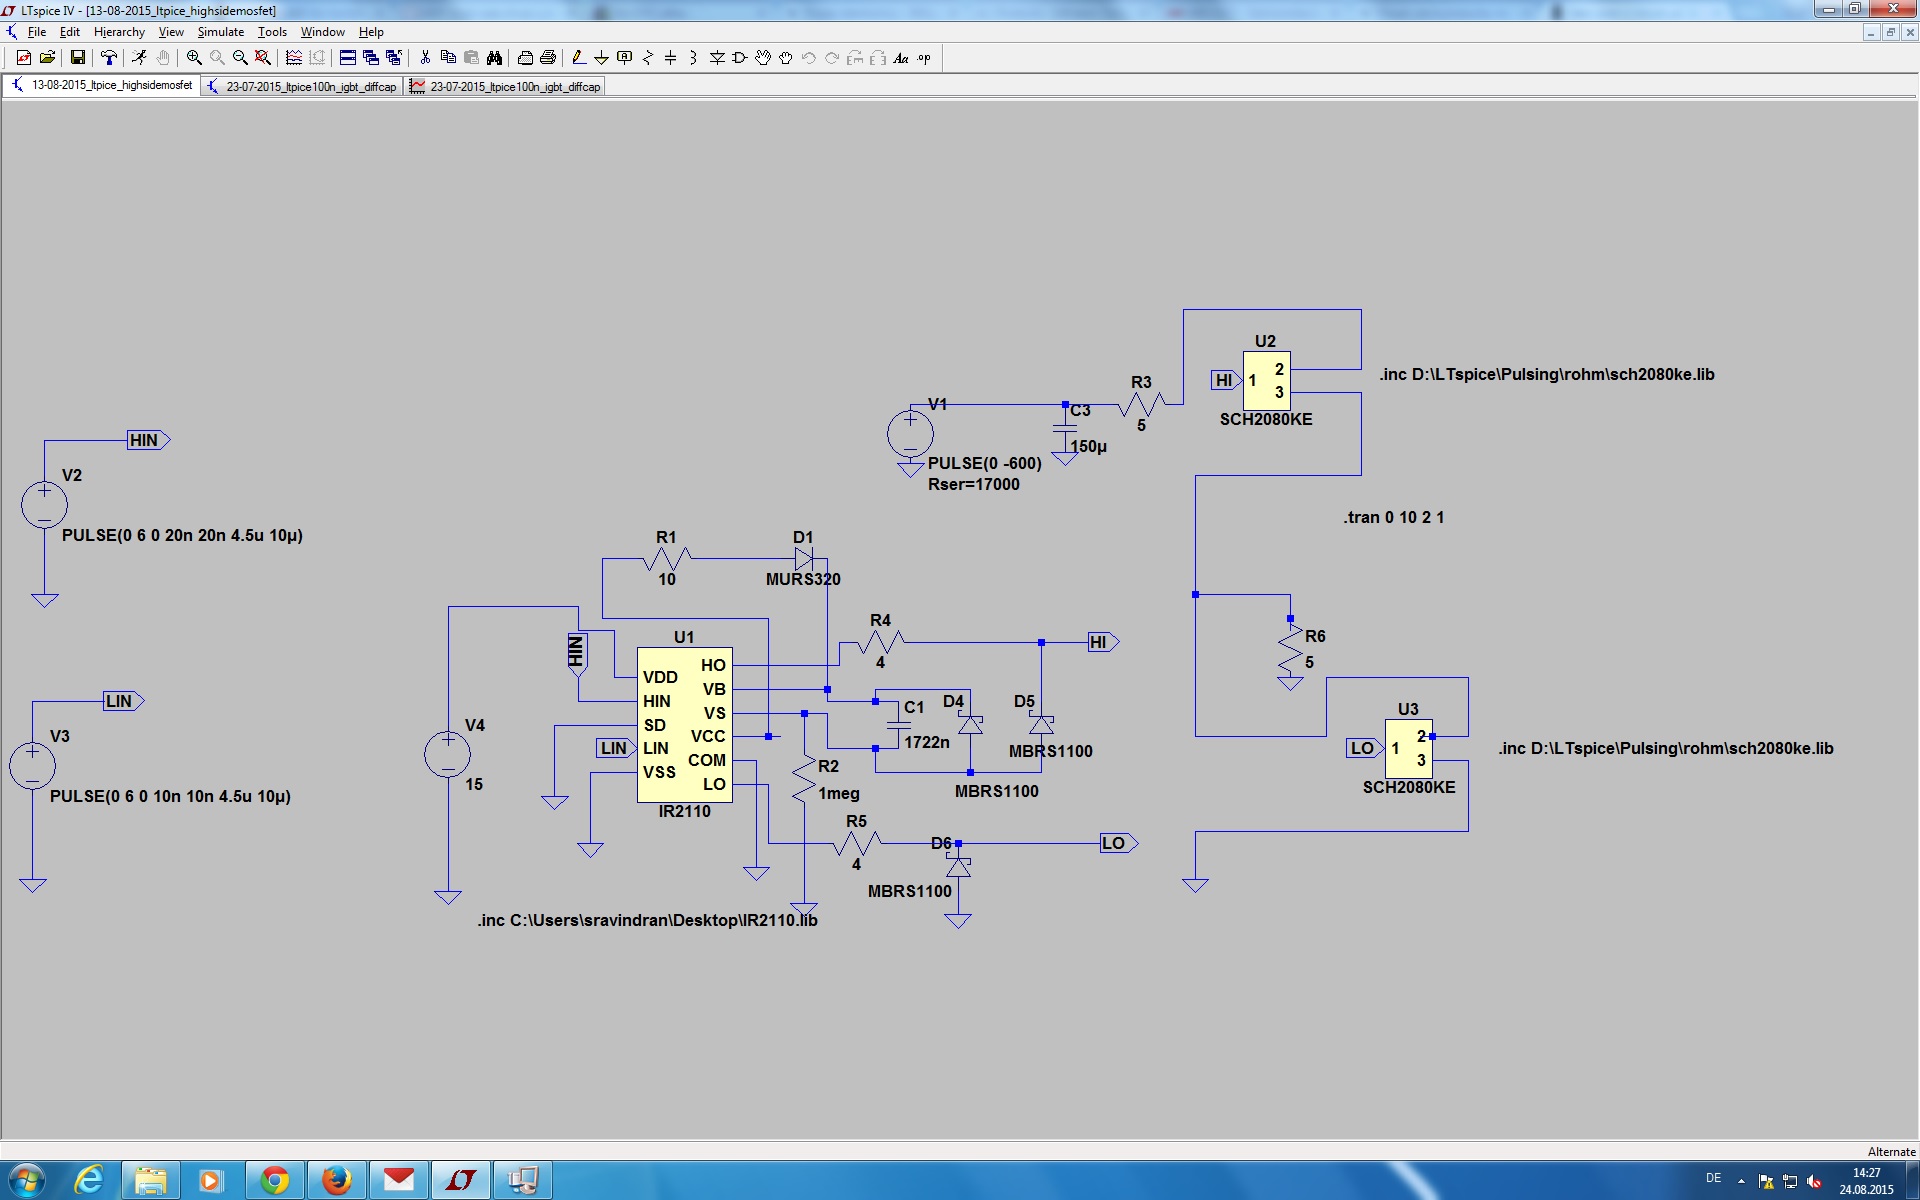Open the Simulate menu
Screen dimensions: 1920x1200
click(x=220, y=32)
